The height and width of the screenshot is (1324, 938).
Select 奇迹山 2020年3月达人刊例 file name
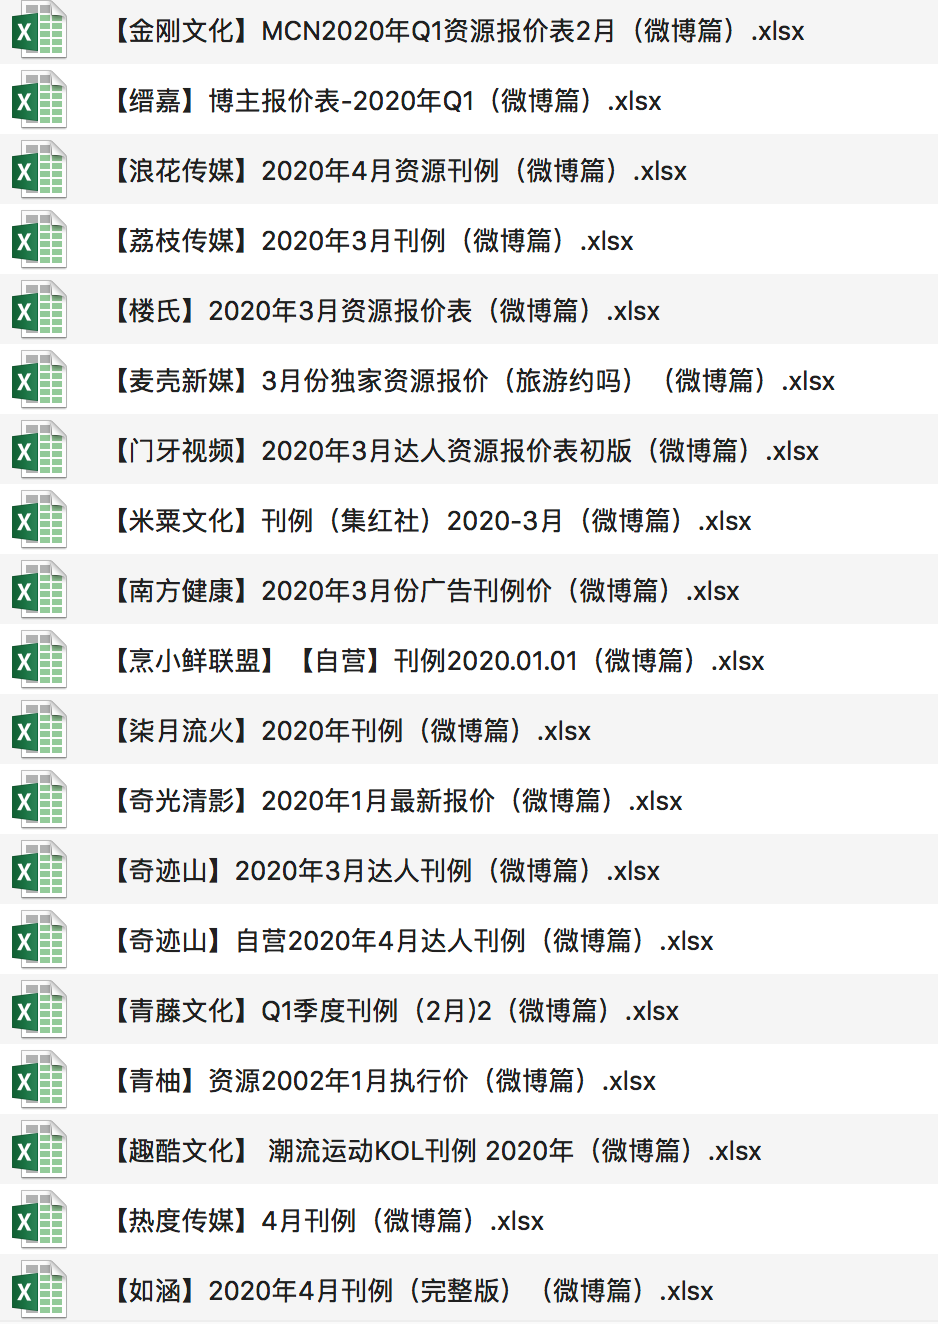click(383, 871)
